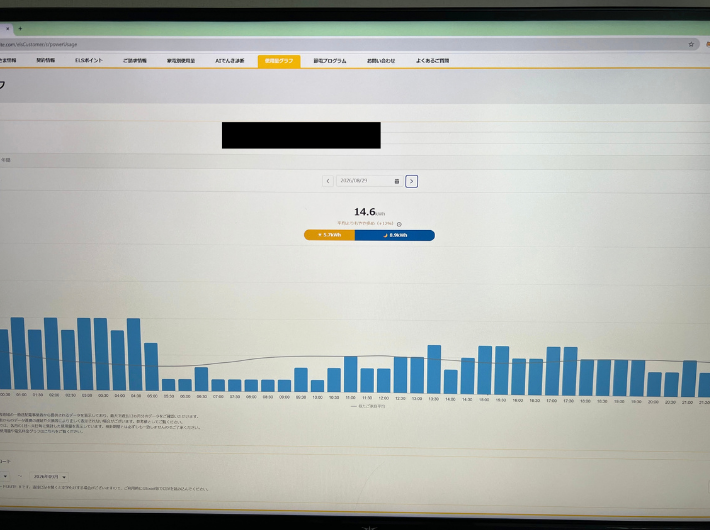Go to the previous day arrow
This screenshot has height=530, width=710.
click(x=328, y=181)
